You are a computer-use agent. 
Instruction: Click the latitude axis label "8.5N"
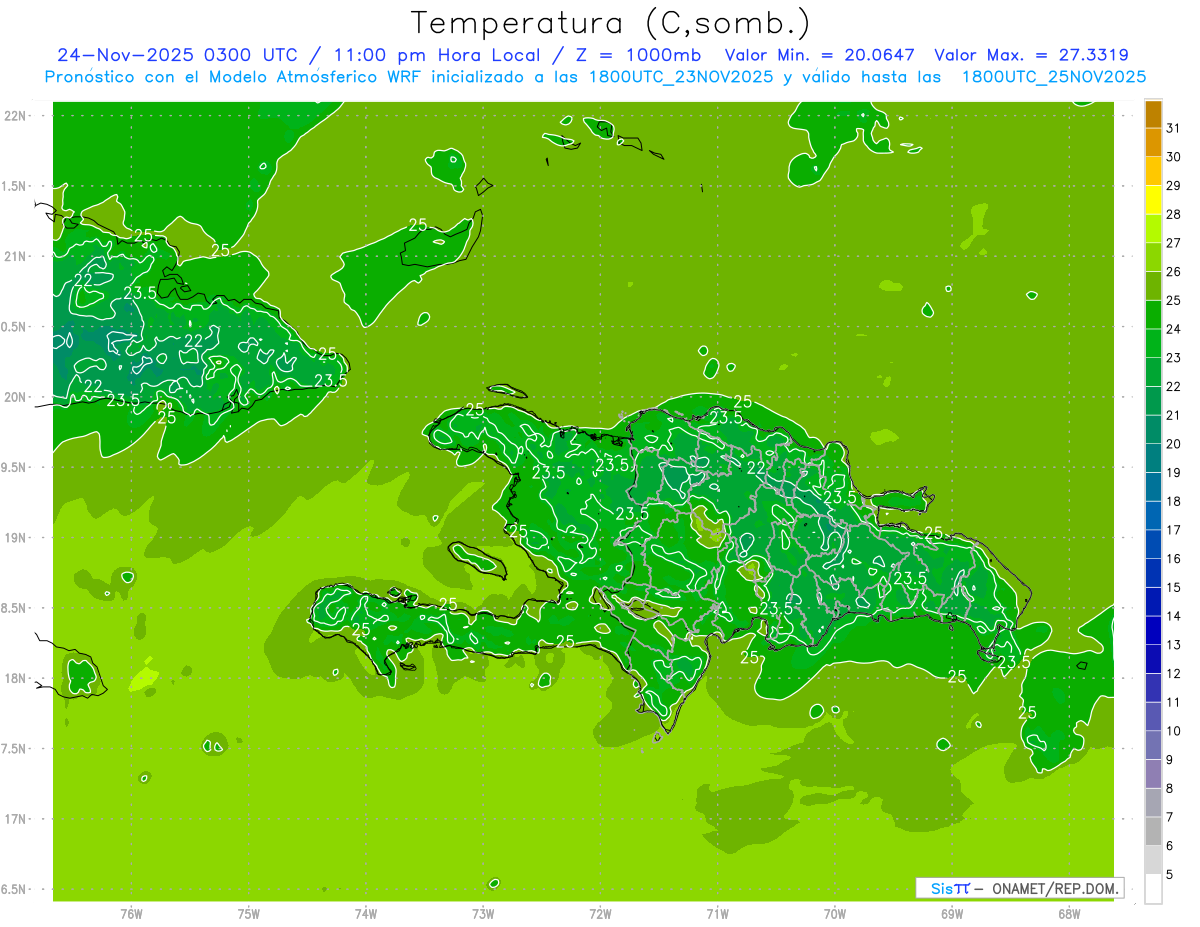click(14, 609)
